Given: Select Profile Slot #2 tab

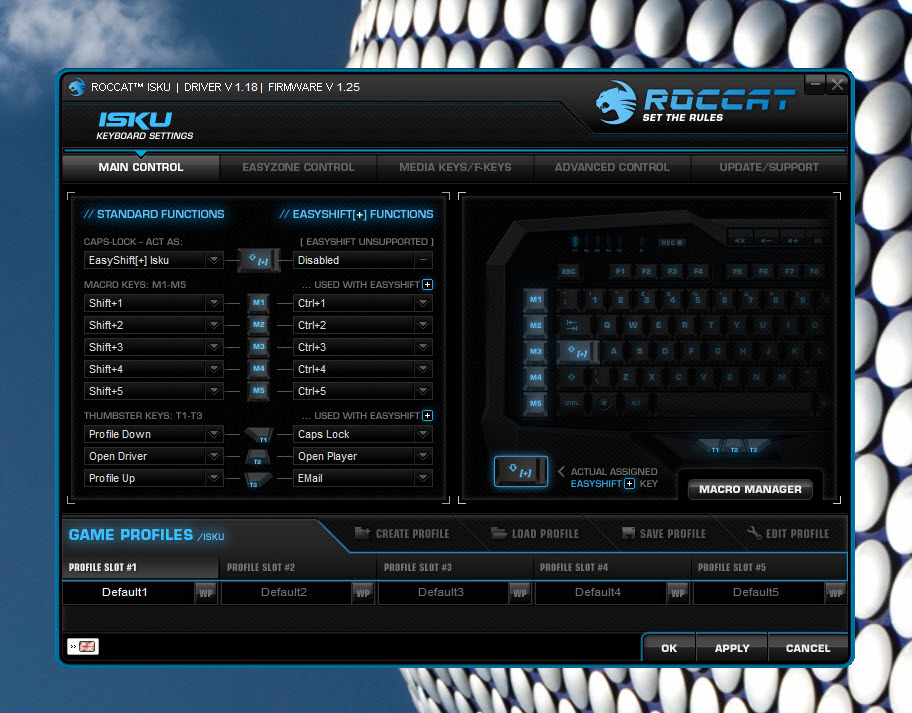Looking at the screenshot, I should point(298,568).
